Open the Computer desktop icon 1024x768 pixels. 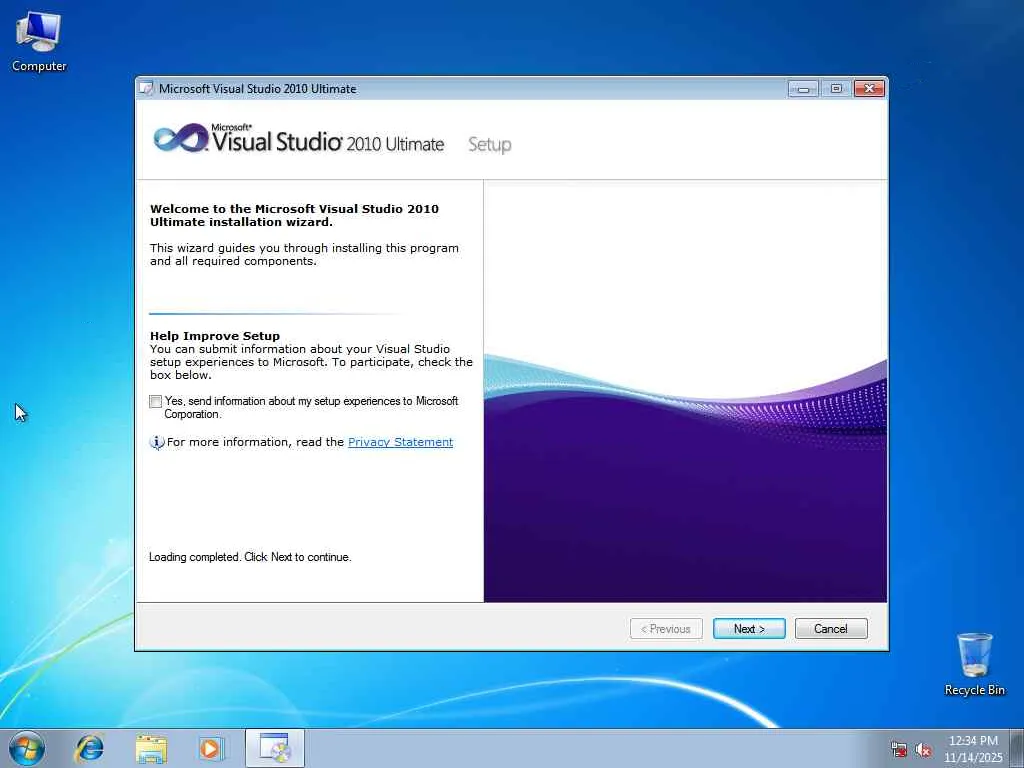[39, 42]
